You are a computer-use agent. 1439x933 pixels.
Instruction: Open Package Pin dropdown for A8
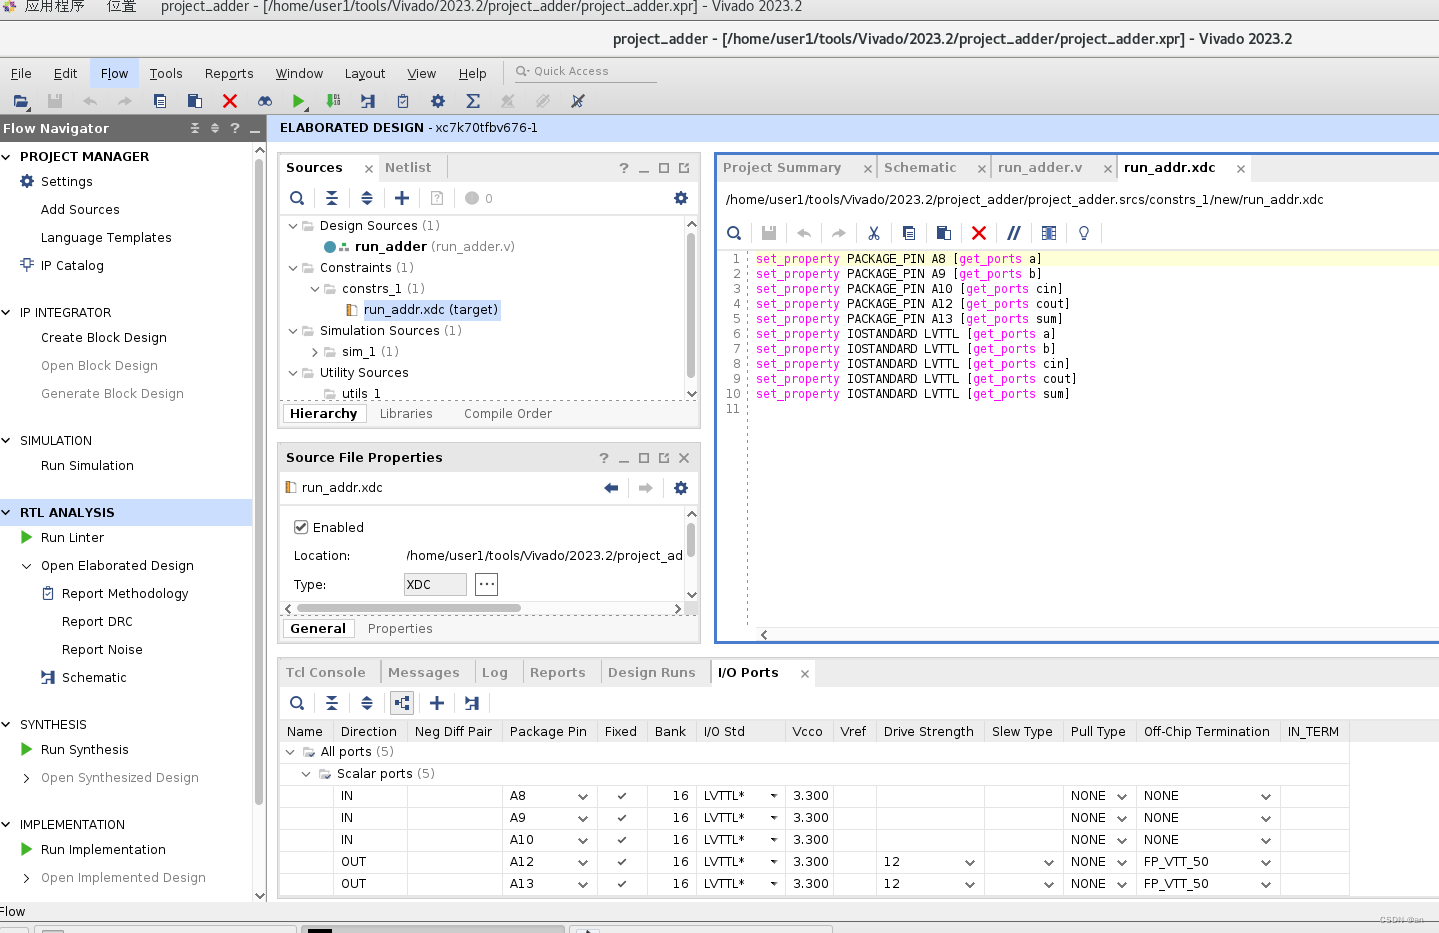583,797
